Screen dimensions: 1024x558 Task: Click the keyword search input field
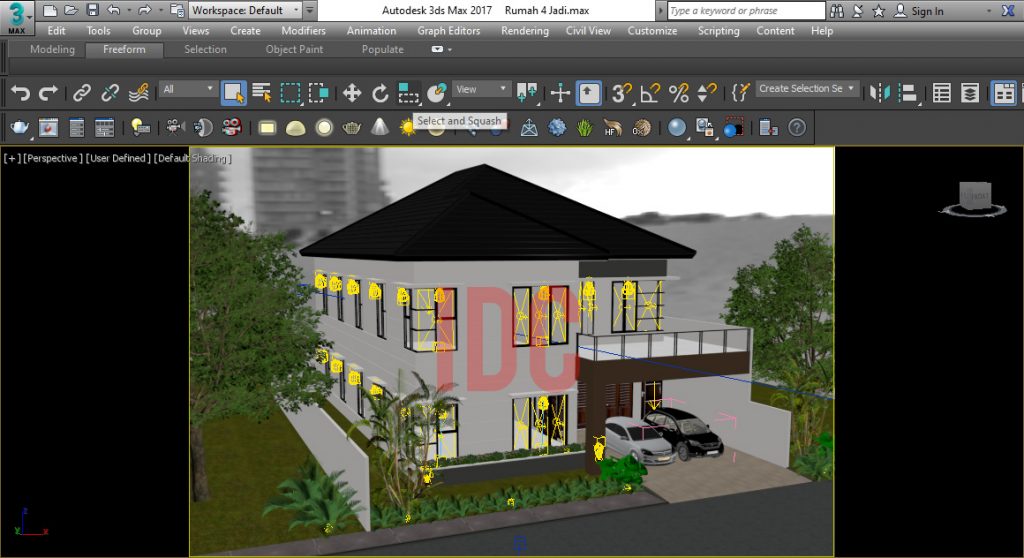tap(746, 10)
